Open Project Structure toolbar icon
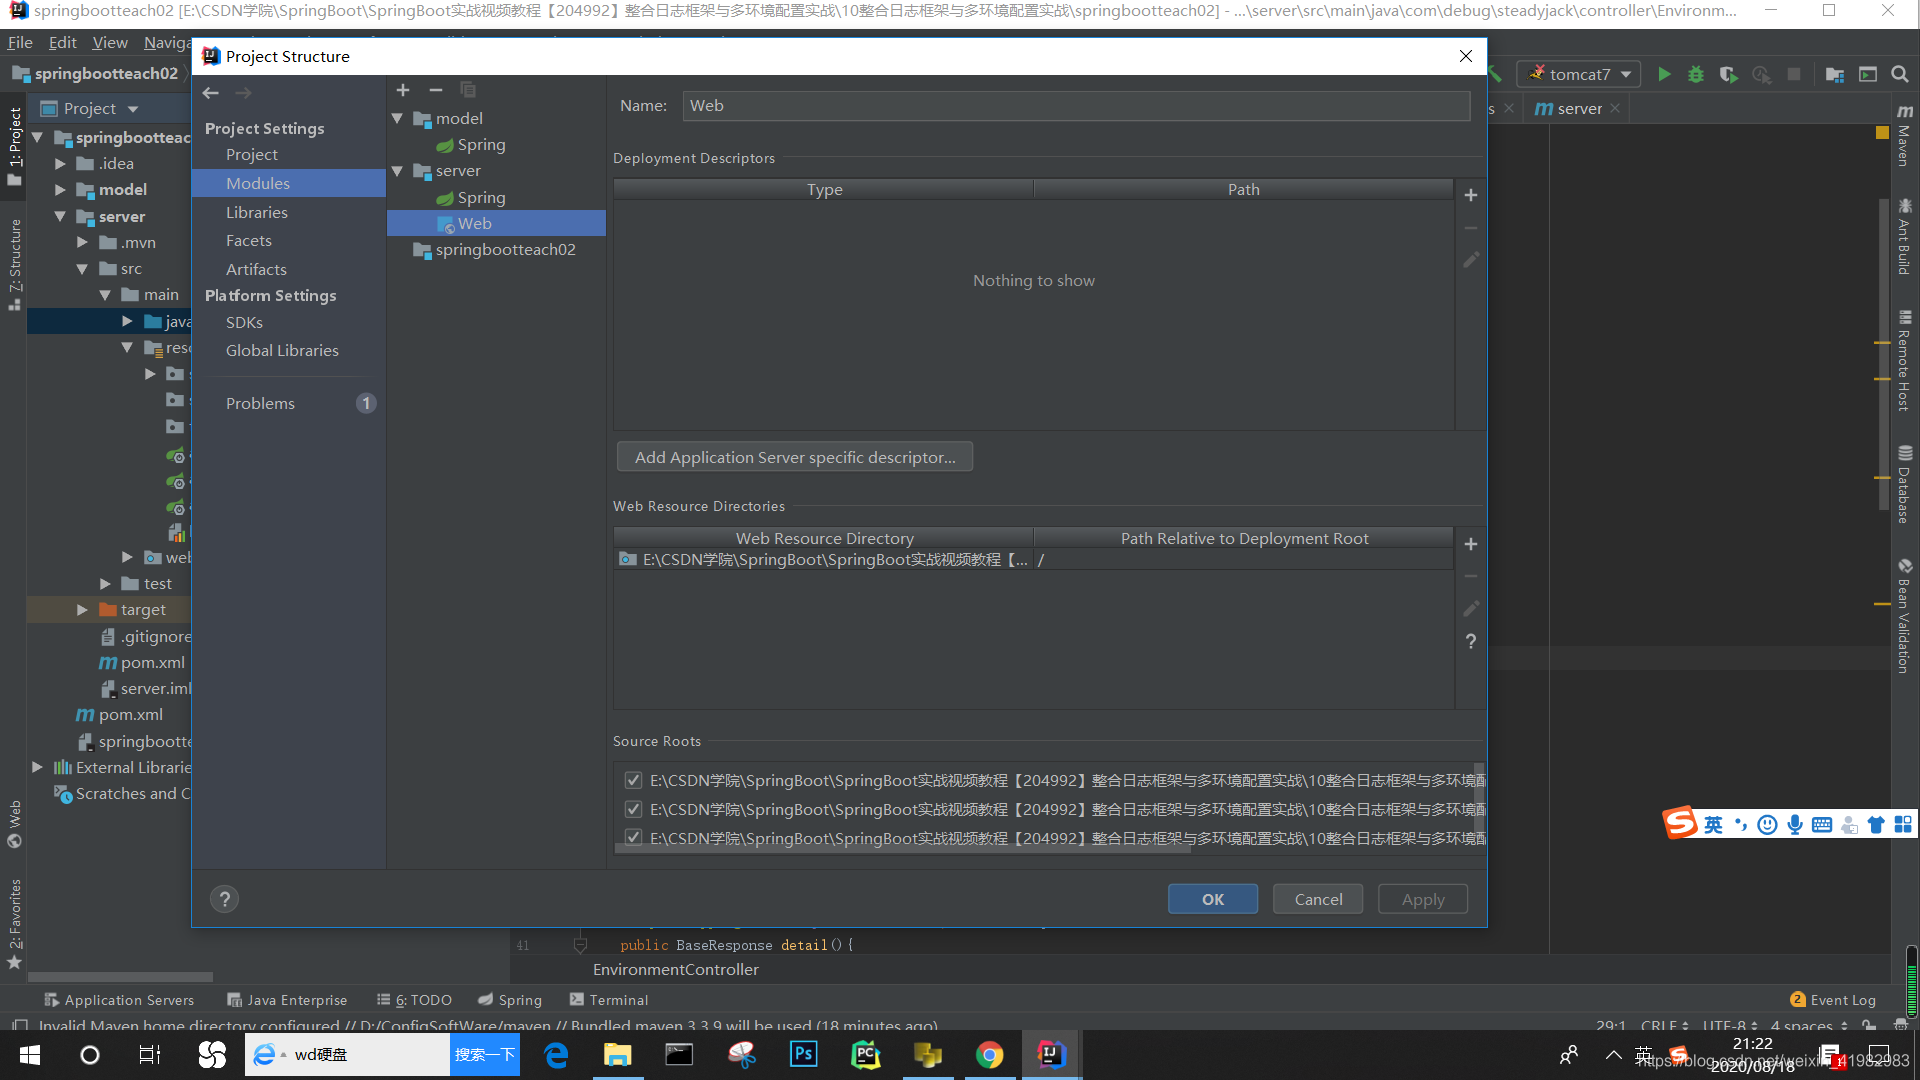 click(x=1835, y=75)
